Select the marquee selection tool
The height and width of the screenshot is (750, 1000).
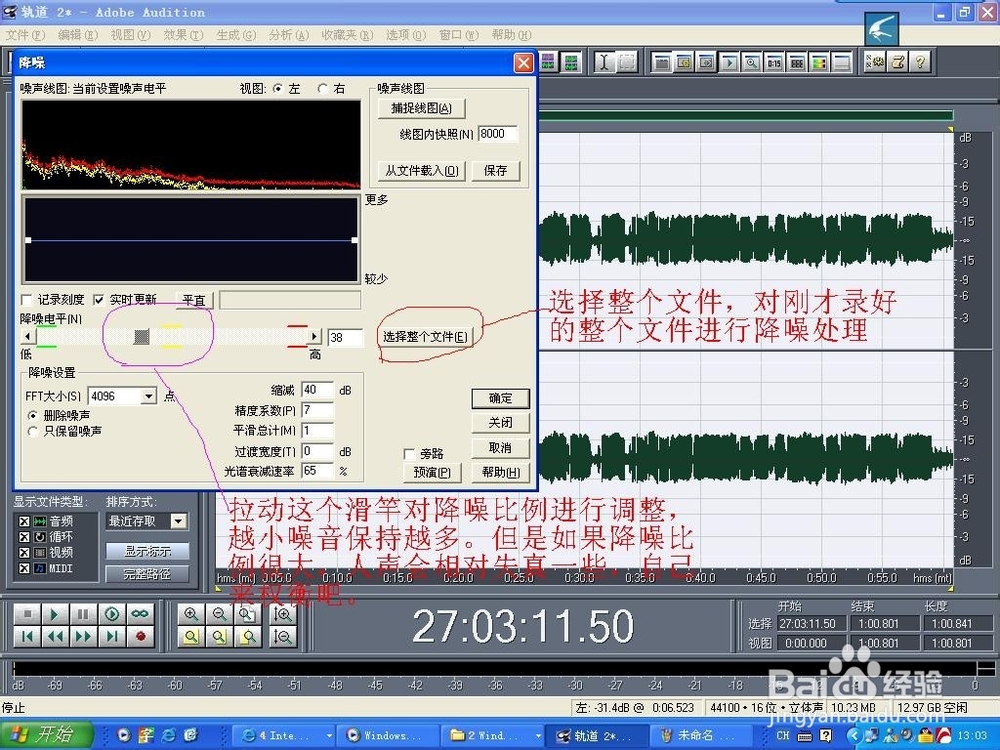(628, 62)
